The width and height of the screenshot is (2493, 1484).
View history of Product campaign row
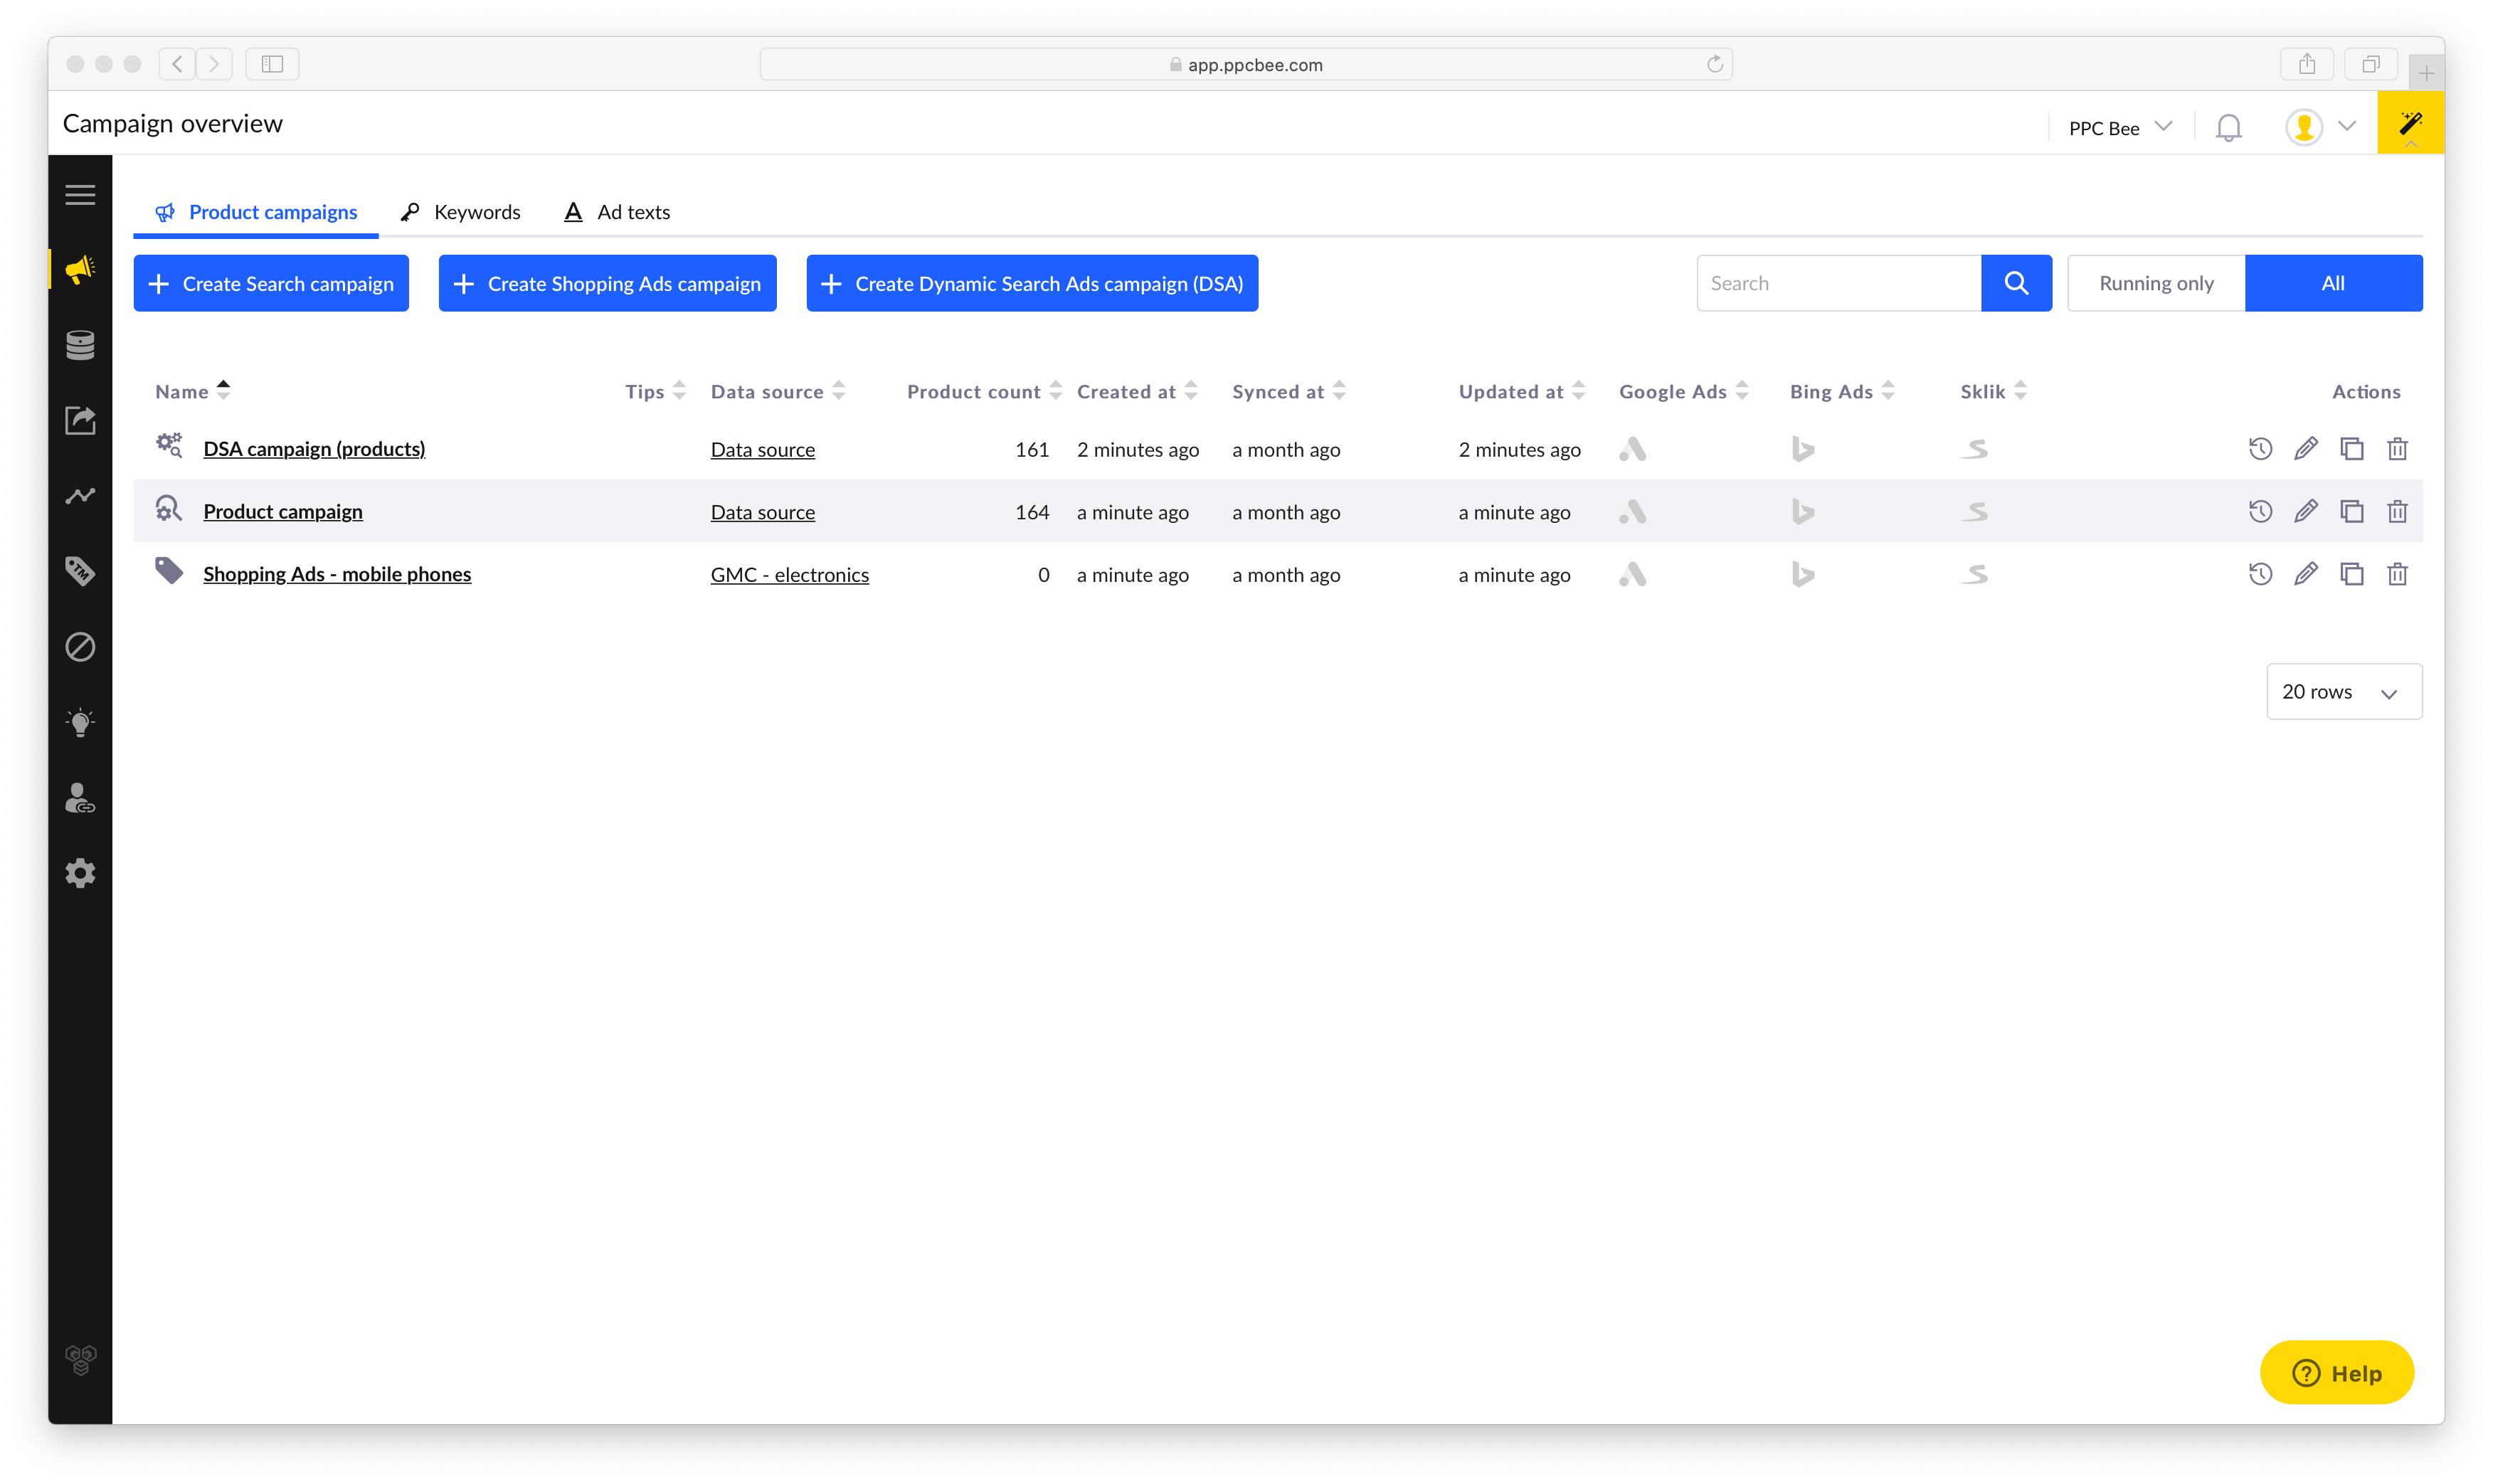tap(2260, 512)
